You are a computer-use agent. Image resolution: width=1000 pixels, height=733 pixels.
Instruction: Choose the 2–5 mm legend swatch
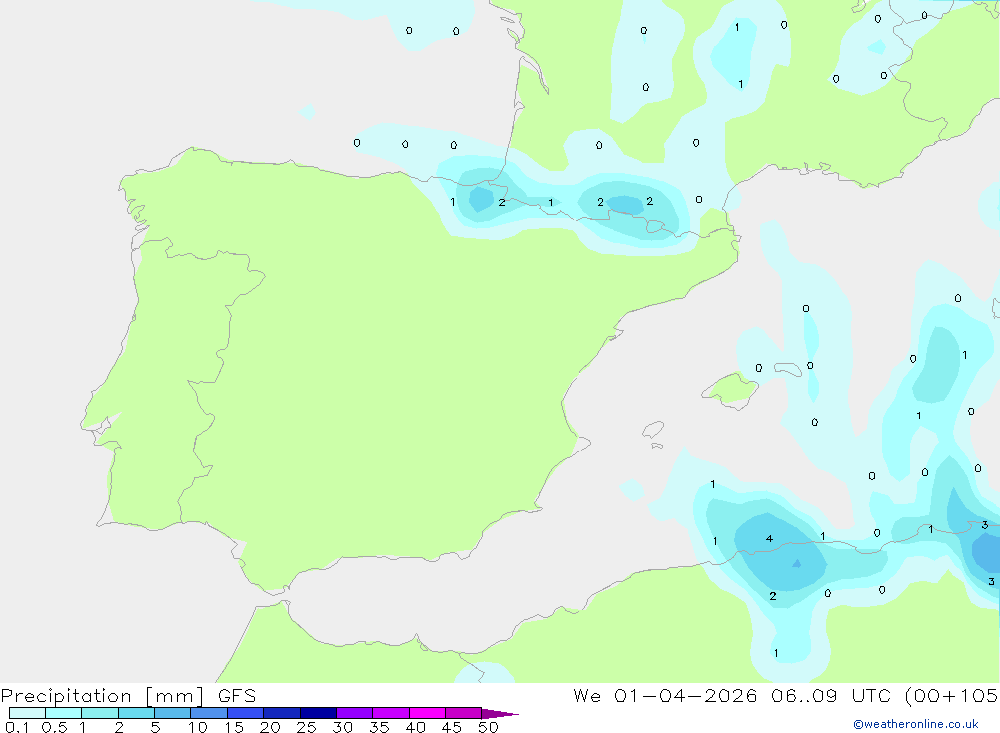coord(136,713)
